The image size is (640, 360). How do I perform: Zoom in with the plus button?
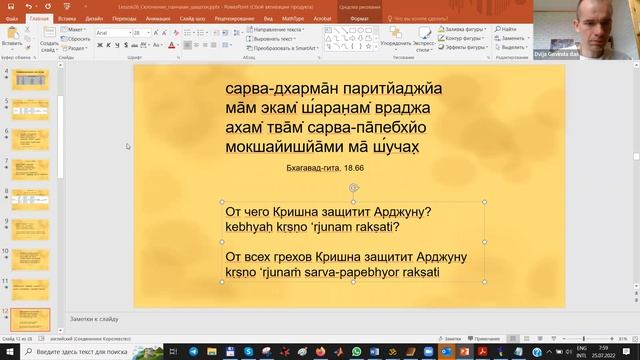(x=611, y=339)
